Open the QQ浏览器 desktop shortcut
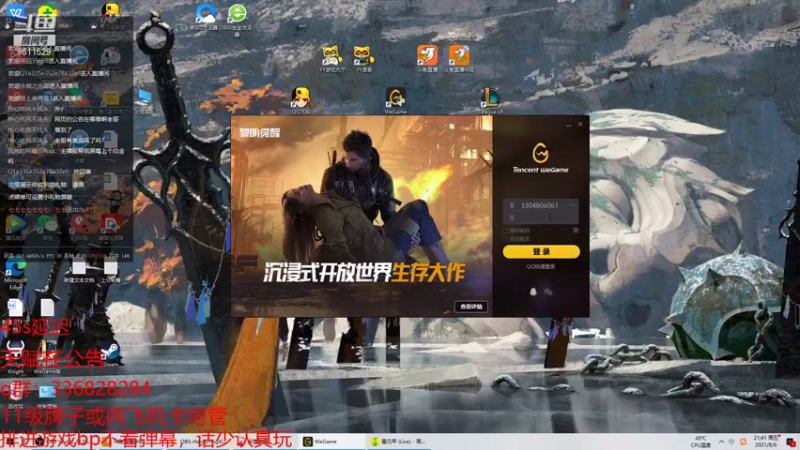This screenshot has height=450, width=800. pyautogui.click(x=206, y=17)
